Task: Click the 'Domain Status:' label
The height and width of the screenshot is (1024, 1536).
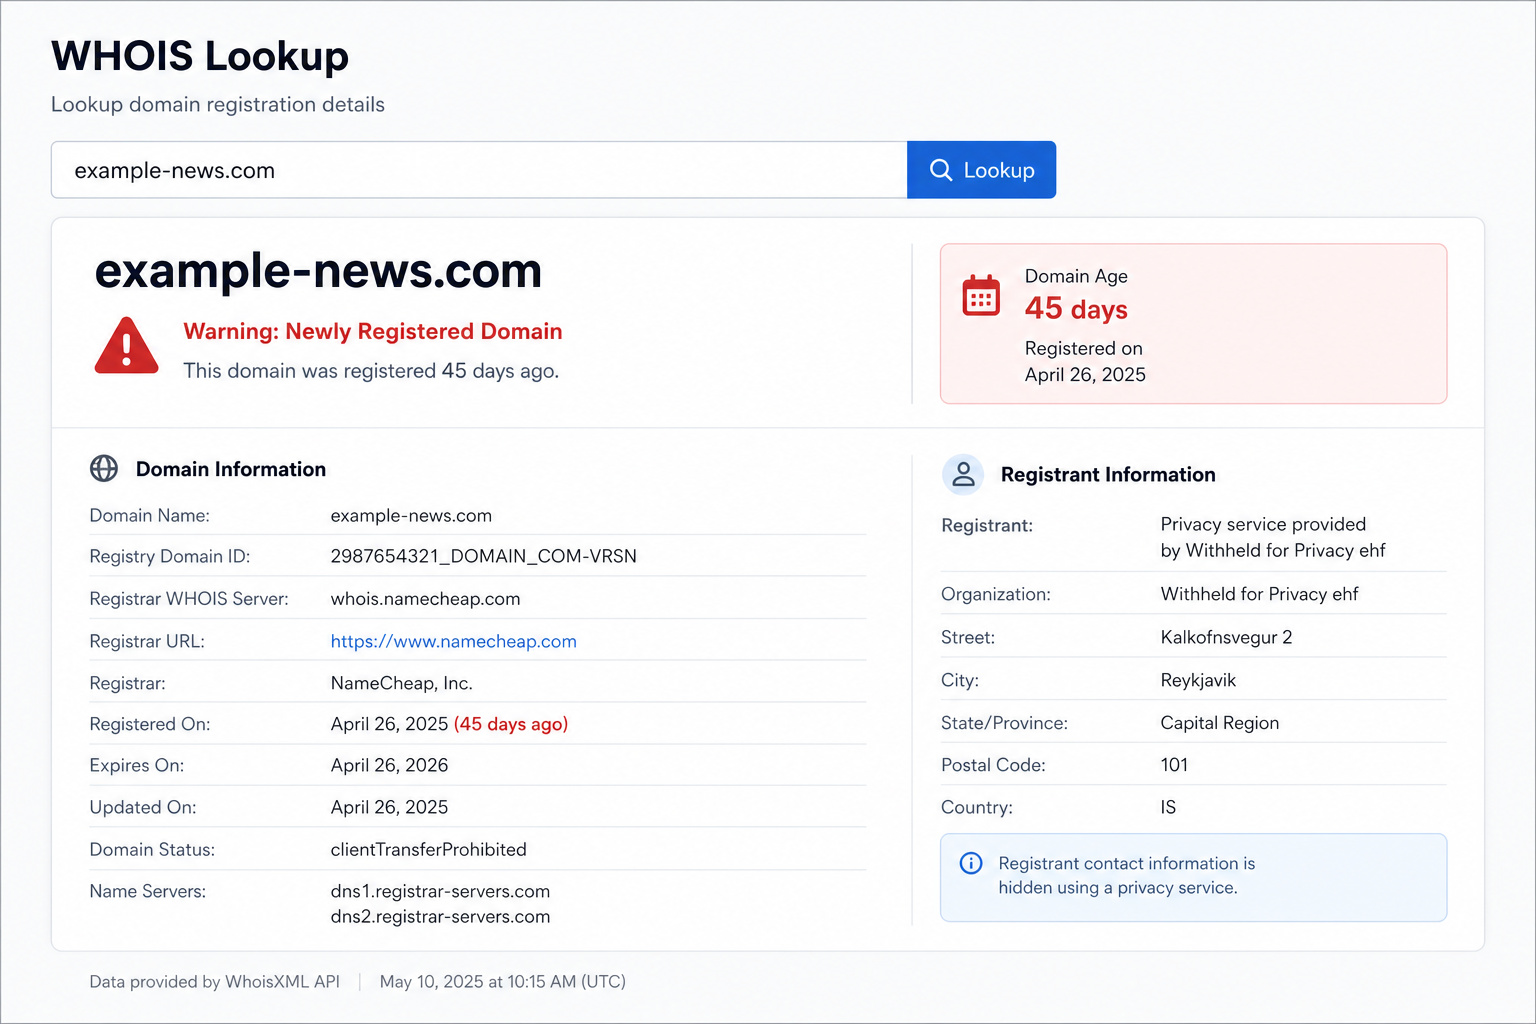Action: [152, 849]
